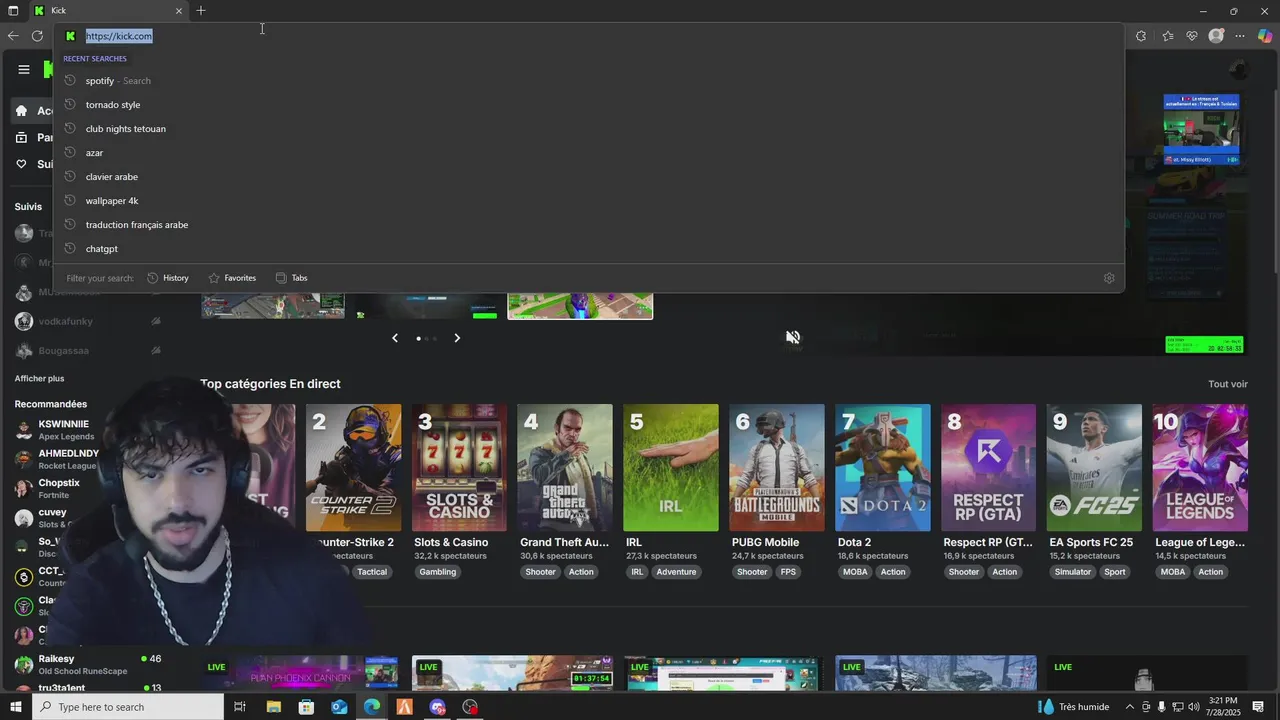Select 'tornado style' recent search
1280x720 pixels.
[588, 105]
